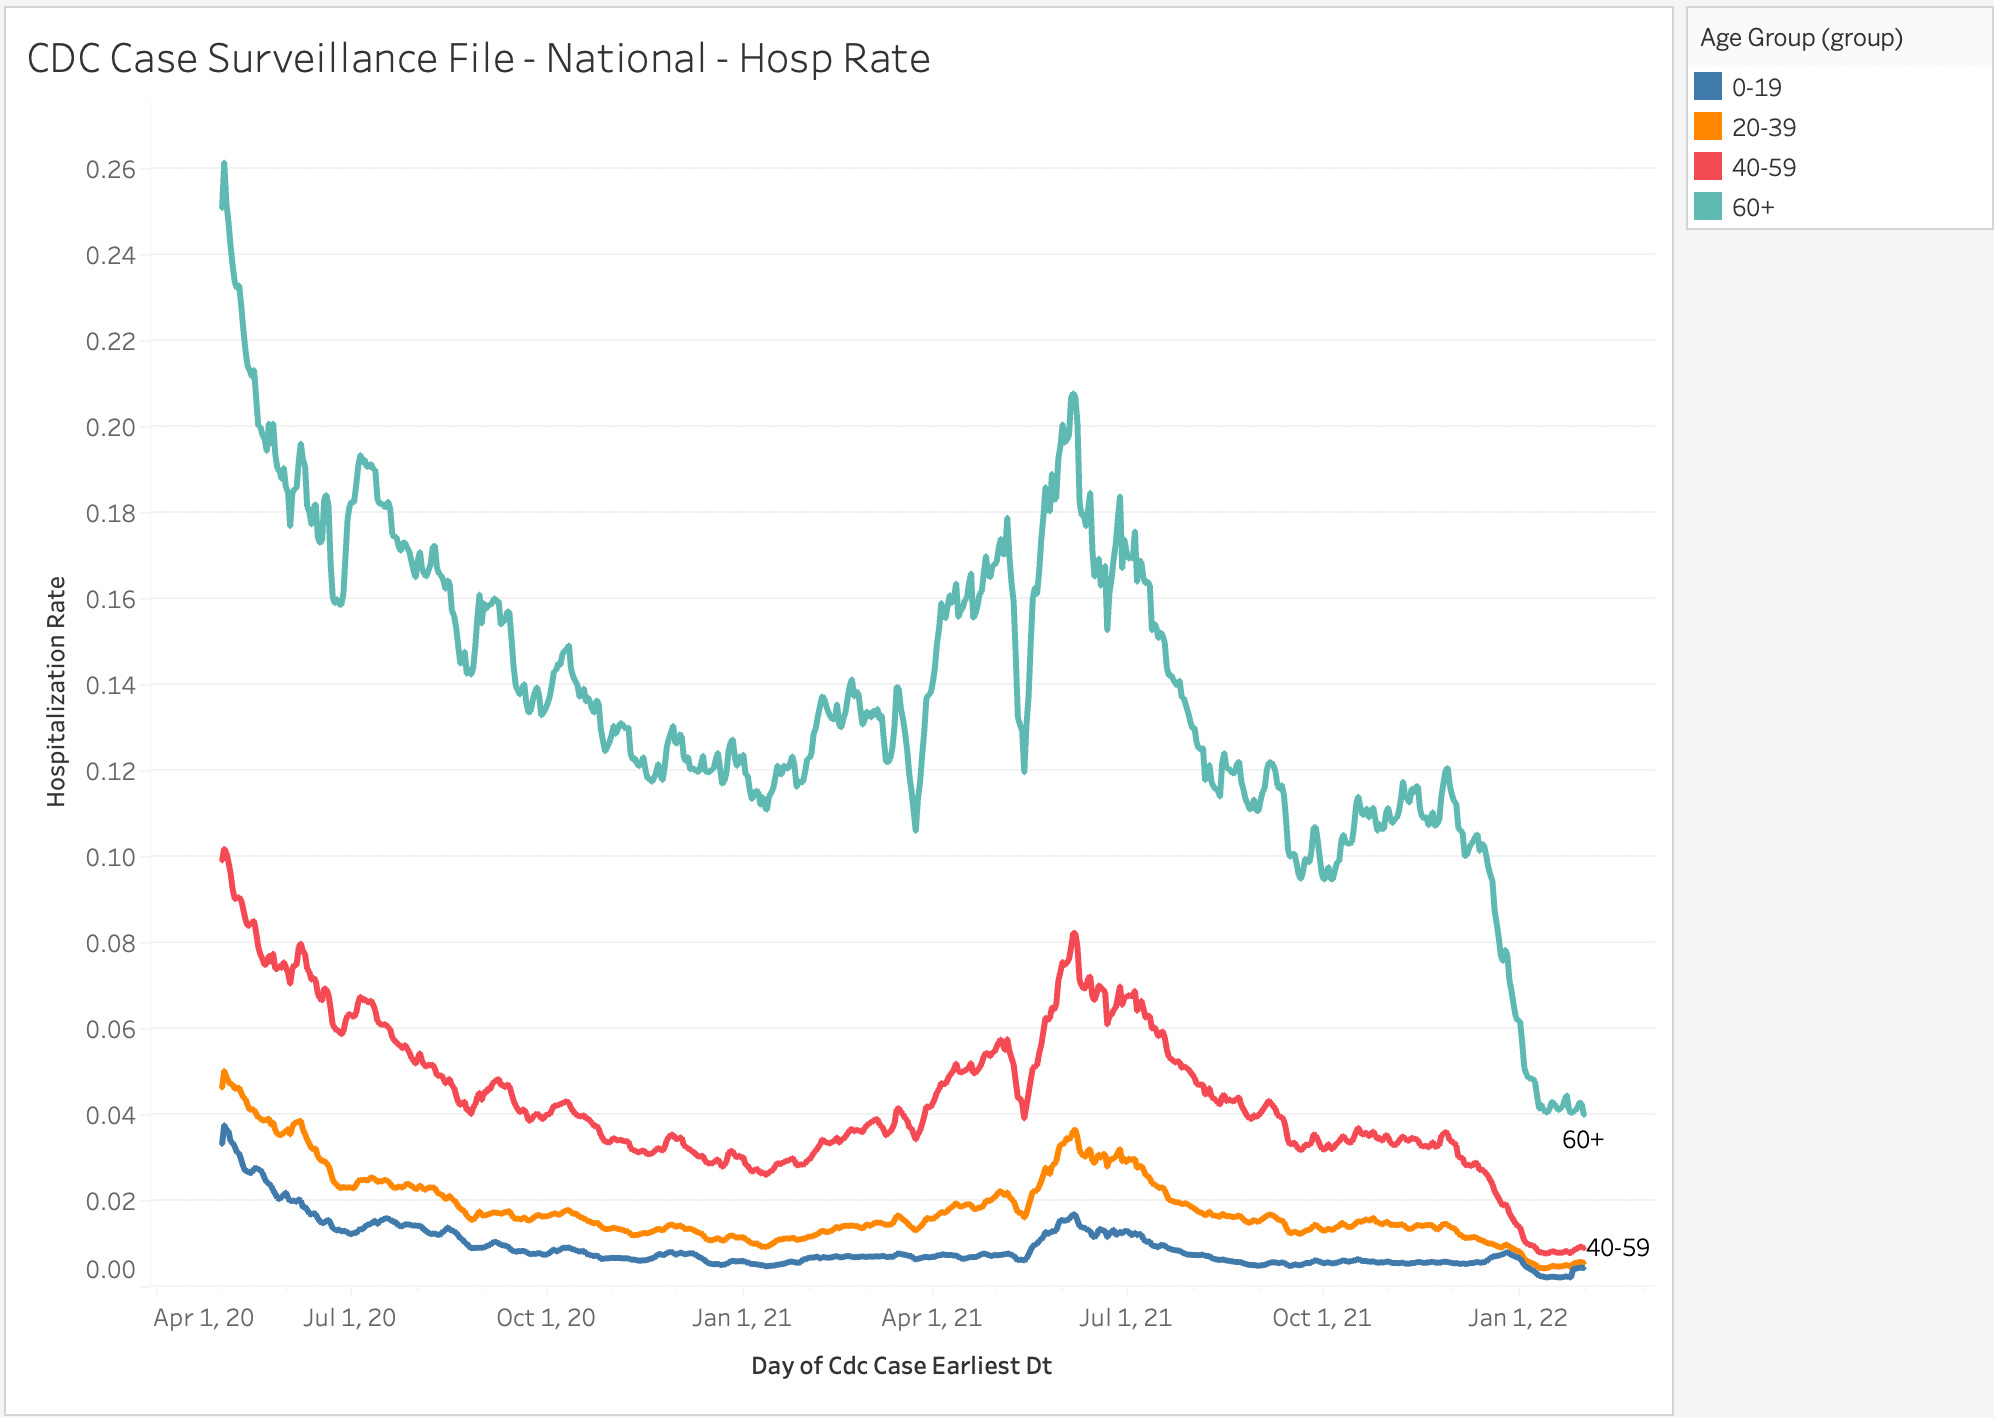The height and width of the screenshot is (1418, 1994).
Task: Select the 40-59 legend label
Action: (1763, 168)
